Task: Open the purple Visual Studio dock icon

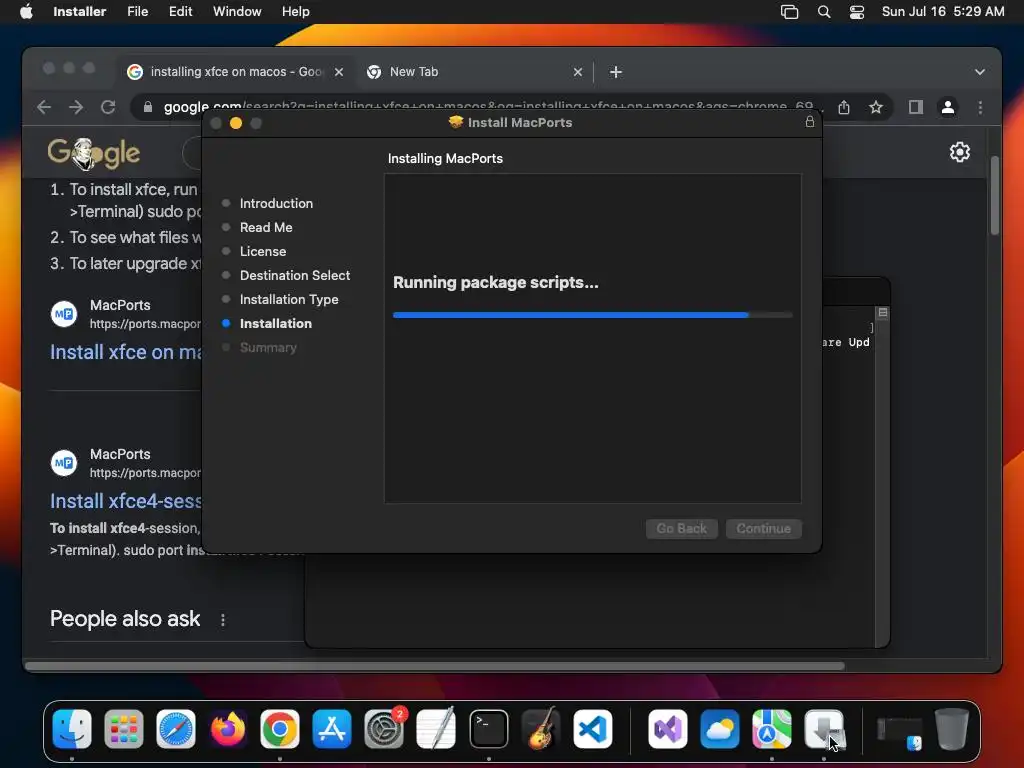Action: tap(667, 729)
